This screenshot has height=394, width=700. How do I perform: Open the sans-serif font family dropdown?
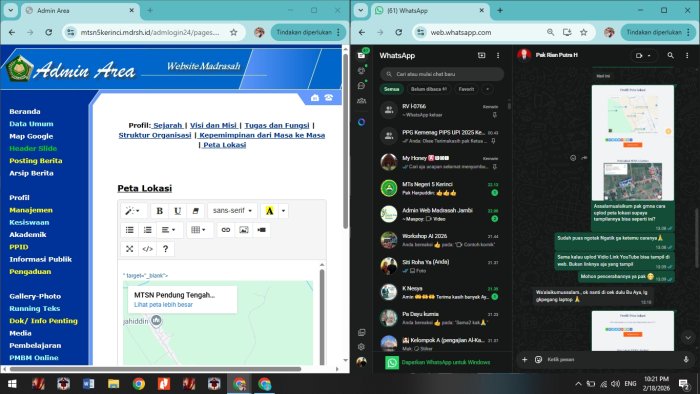[232, 211]
